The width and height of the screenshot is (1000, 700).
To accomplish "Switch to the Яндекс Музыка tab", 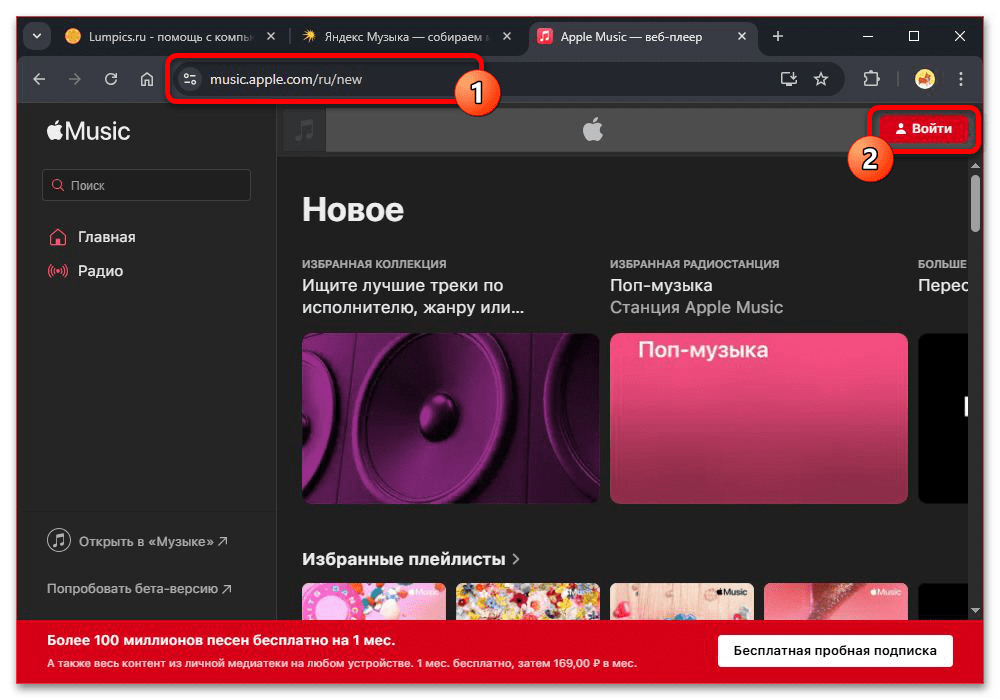I will click(x=404, y=36).
